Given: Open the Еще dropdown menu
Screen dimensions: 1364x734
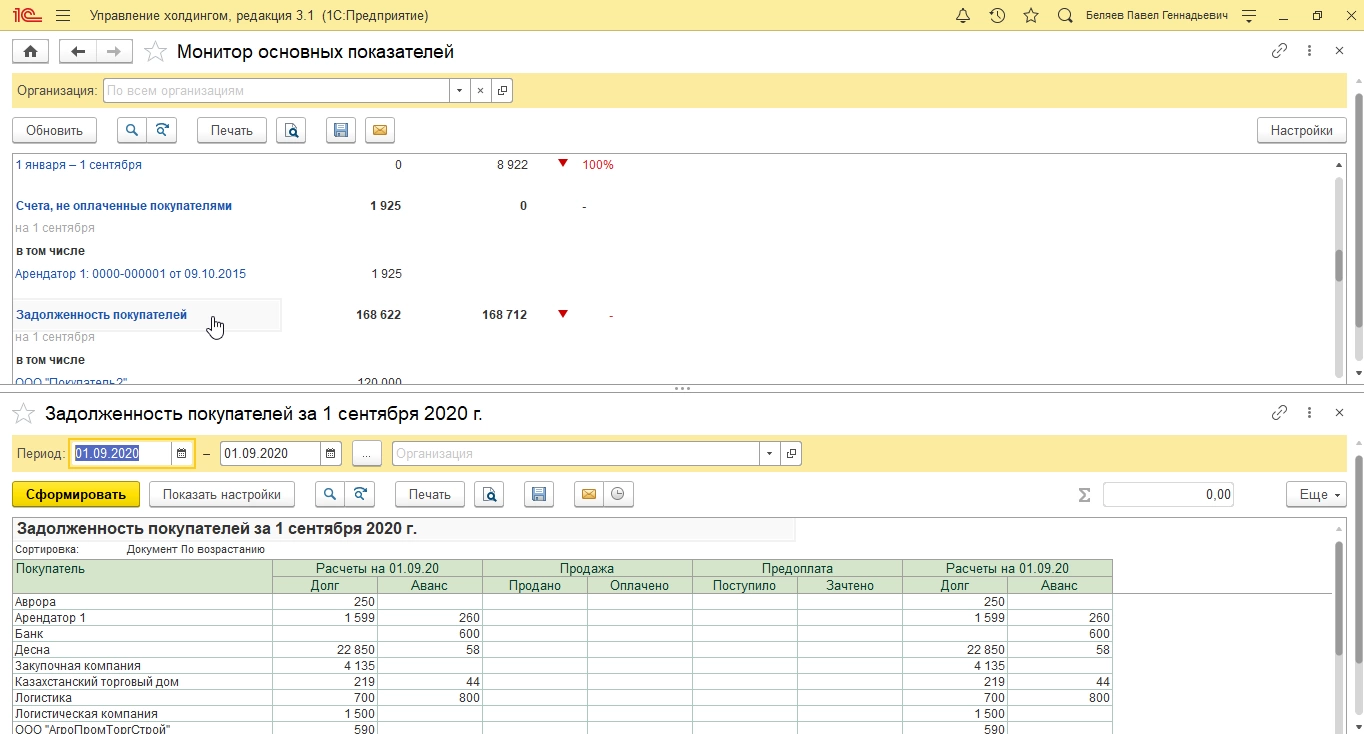Looking at the screenshot, I should click(x=1315, y=494).
